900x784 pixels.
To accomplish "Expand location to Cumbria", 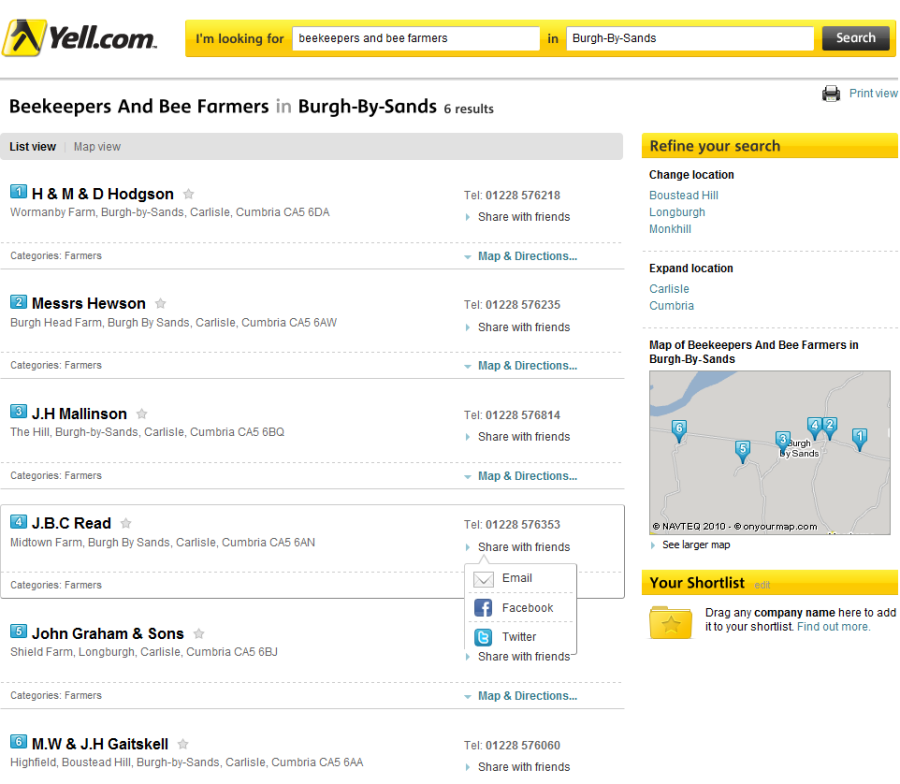I will click(672, 306).
